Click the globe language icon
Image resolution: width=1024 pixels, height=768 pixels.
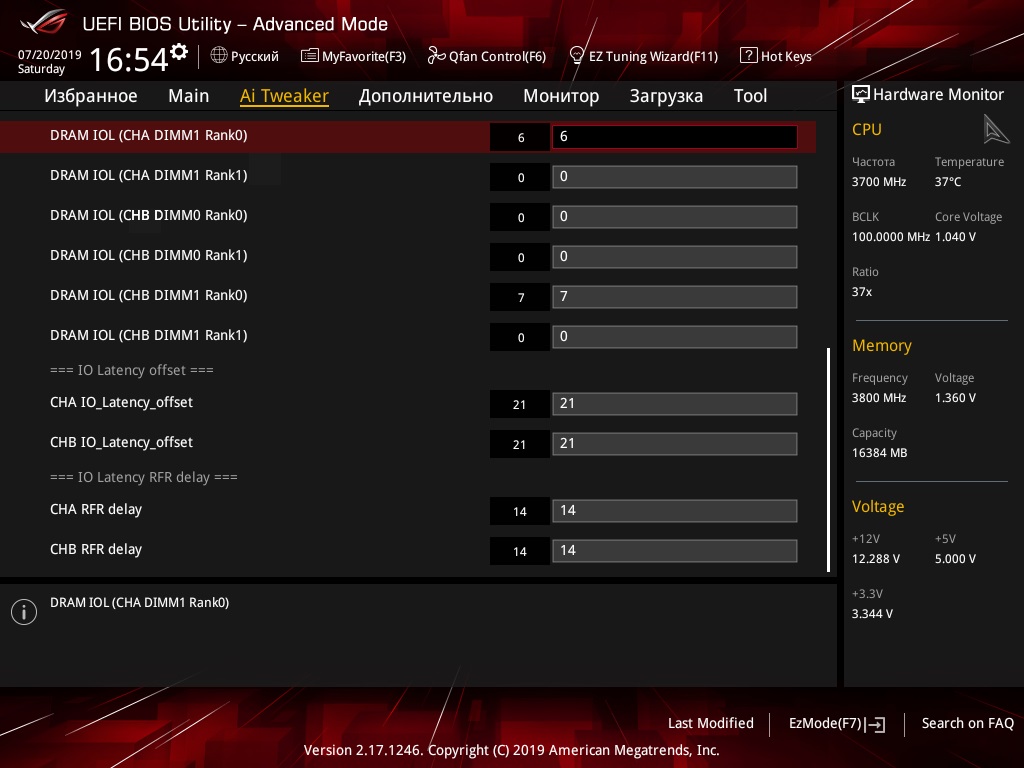[x=219, y=56]
